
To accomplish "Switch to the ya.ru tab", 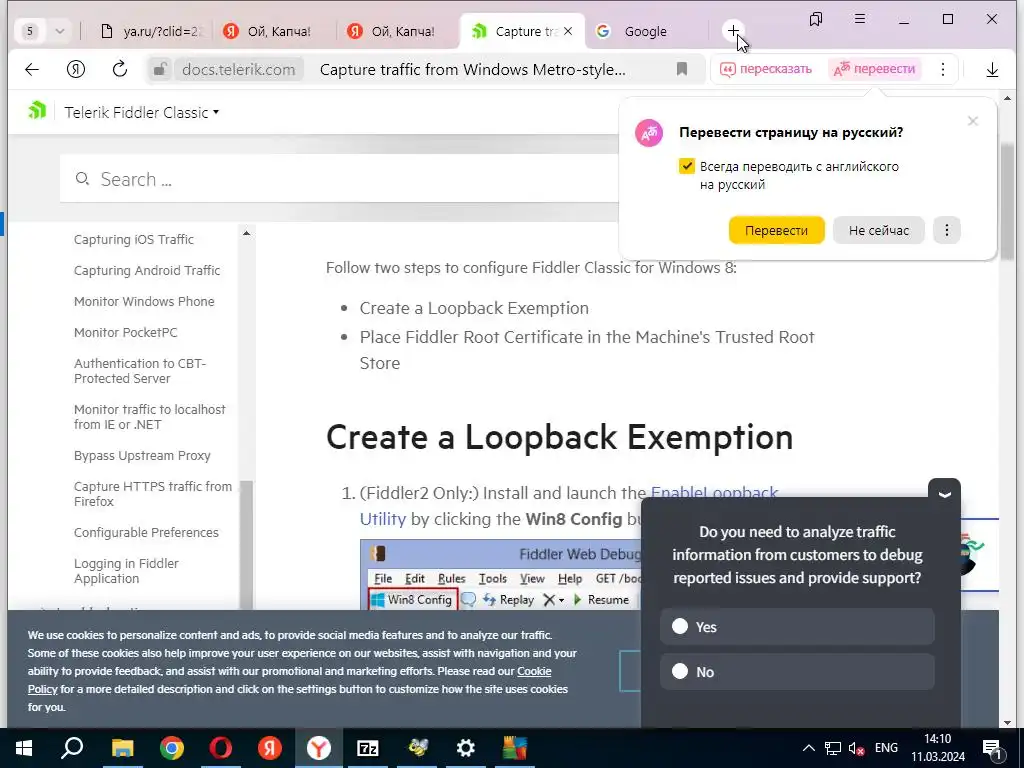I will coord(152,31).
